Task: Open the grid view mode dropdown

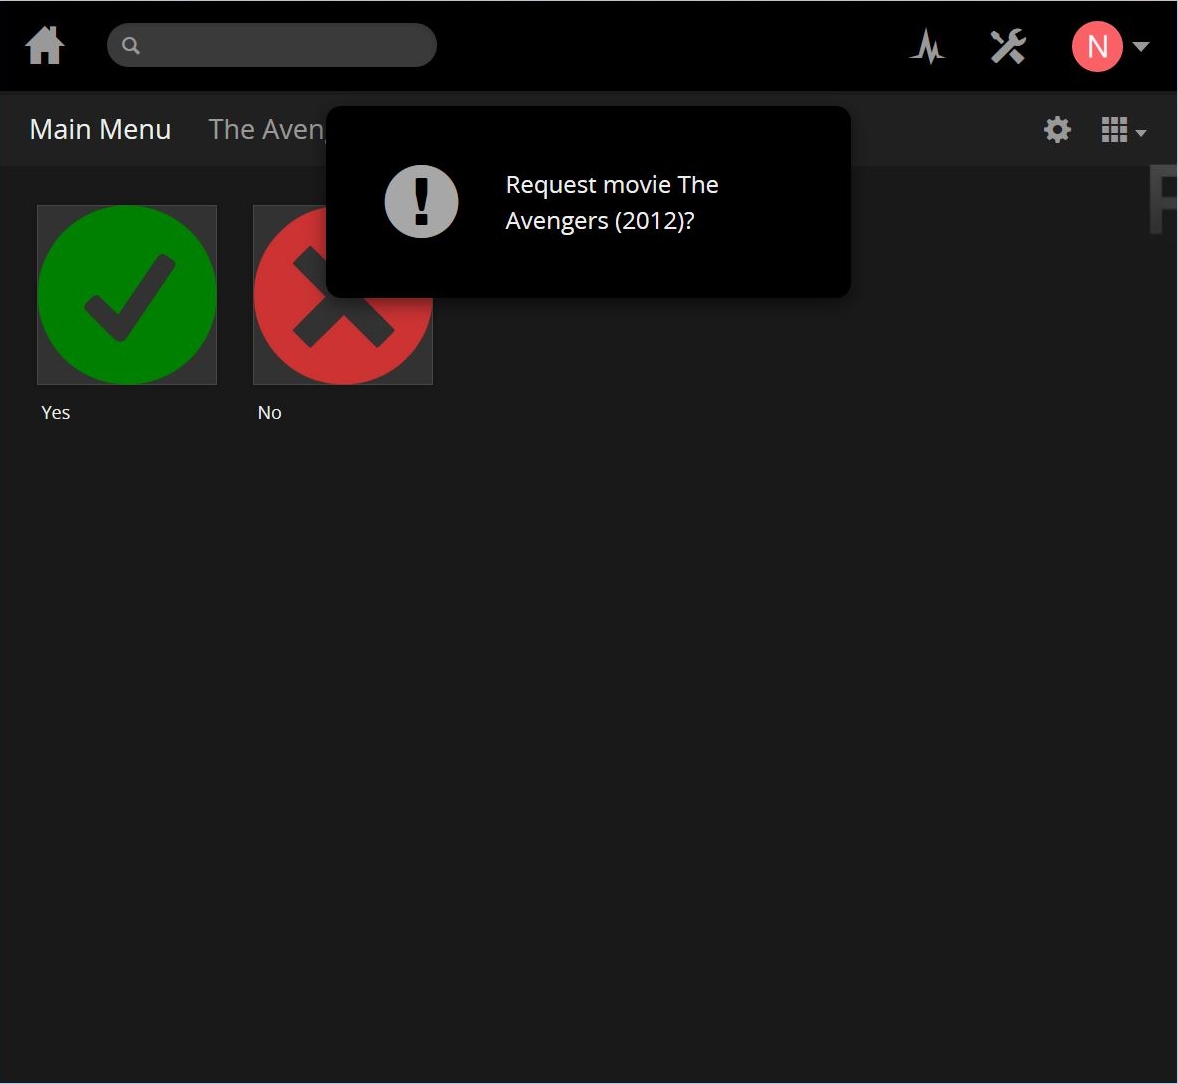Action: click(x=1123, y=130)
